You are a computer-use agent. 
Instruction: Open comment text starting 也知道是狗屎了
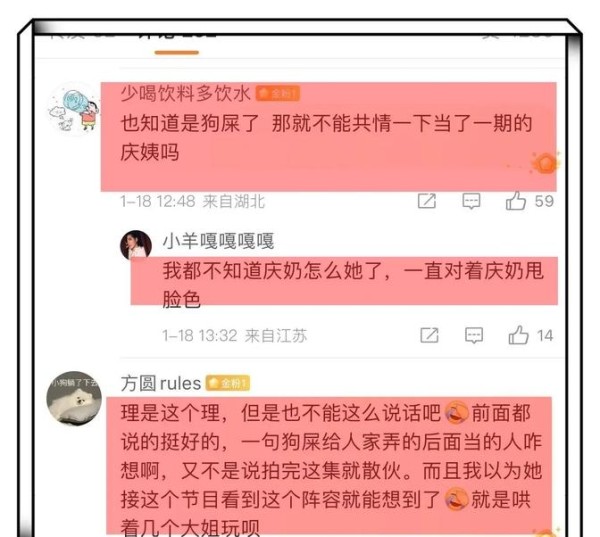[326, 138]
